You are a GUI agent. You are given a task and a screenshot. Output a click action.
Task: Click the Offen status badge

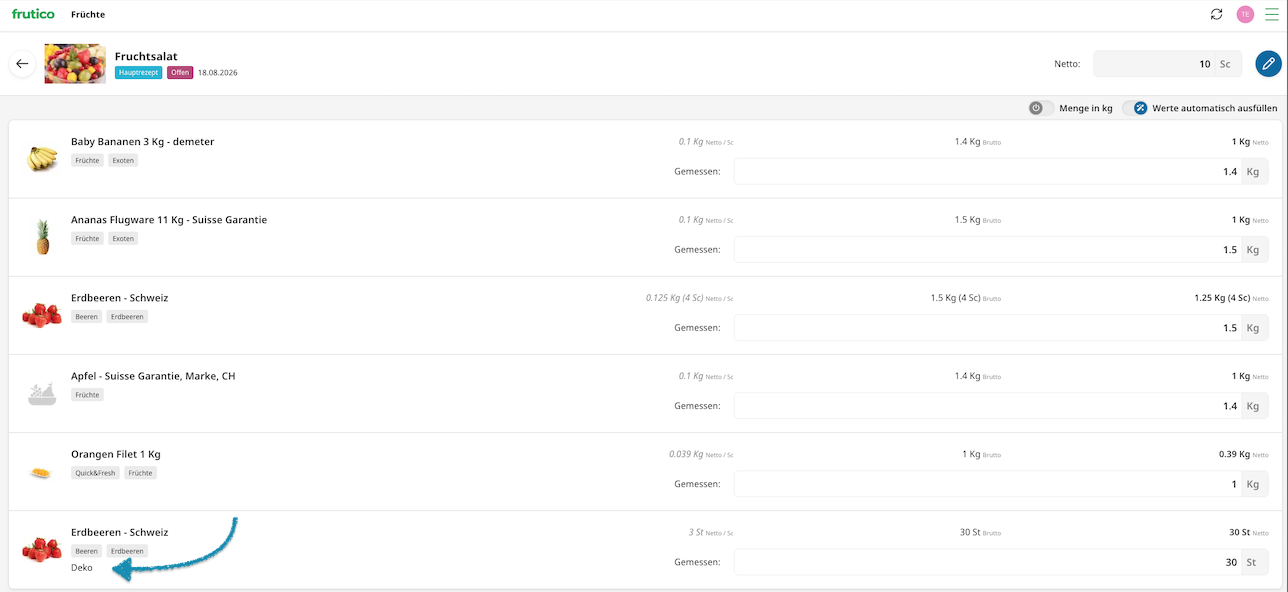pyautogui.click(x=180, y=73)
